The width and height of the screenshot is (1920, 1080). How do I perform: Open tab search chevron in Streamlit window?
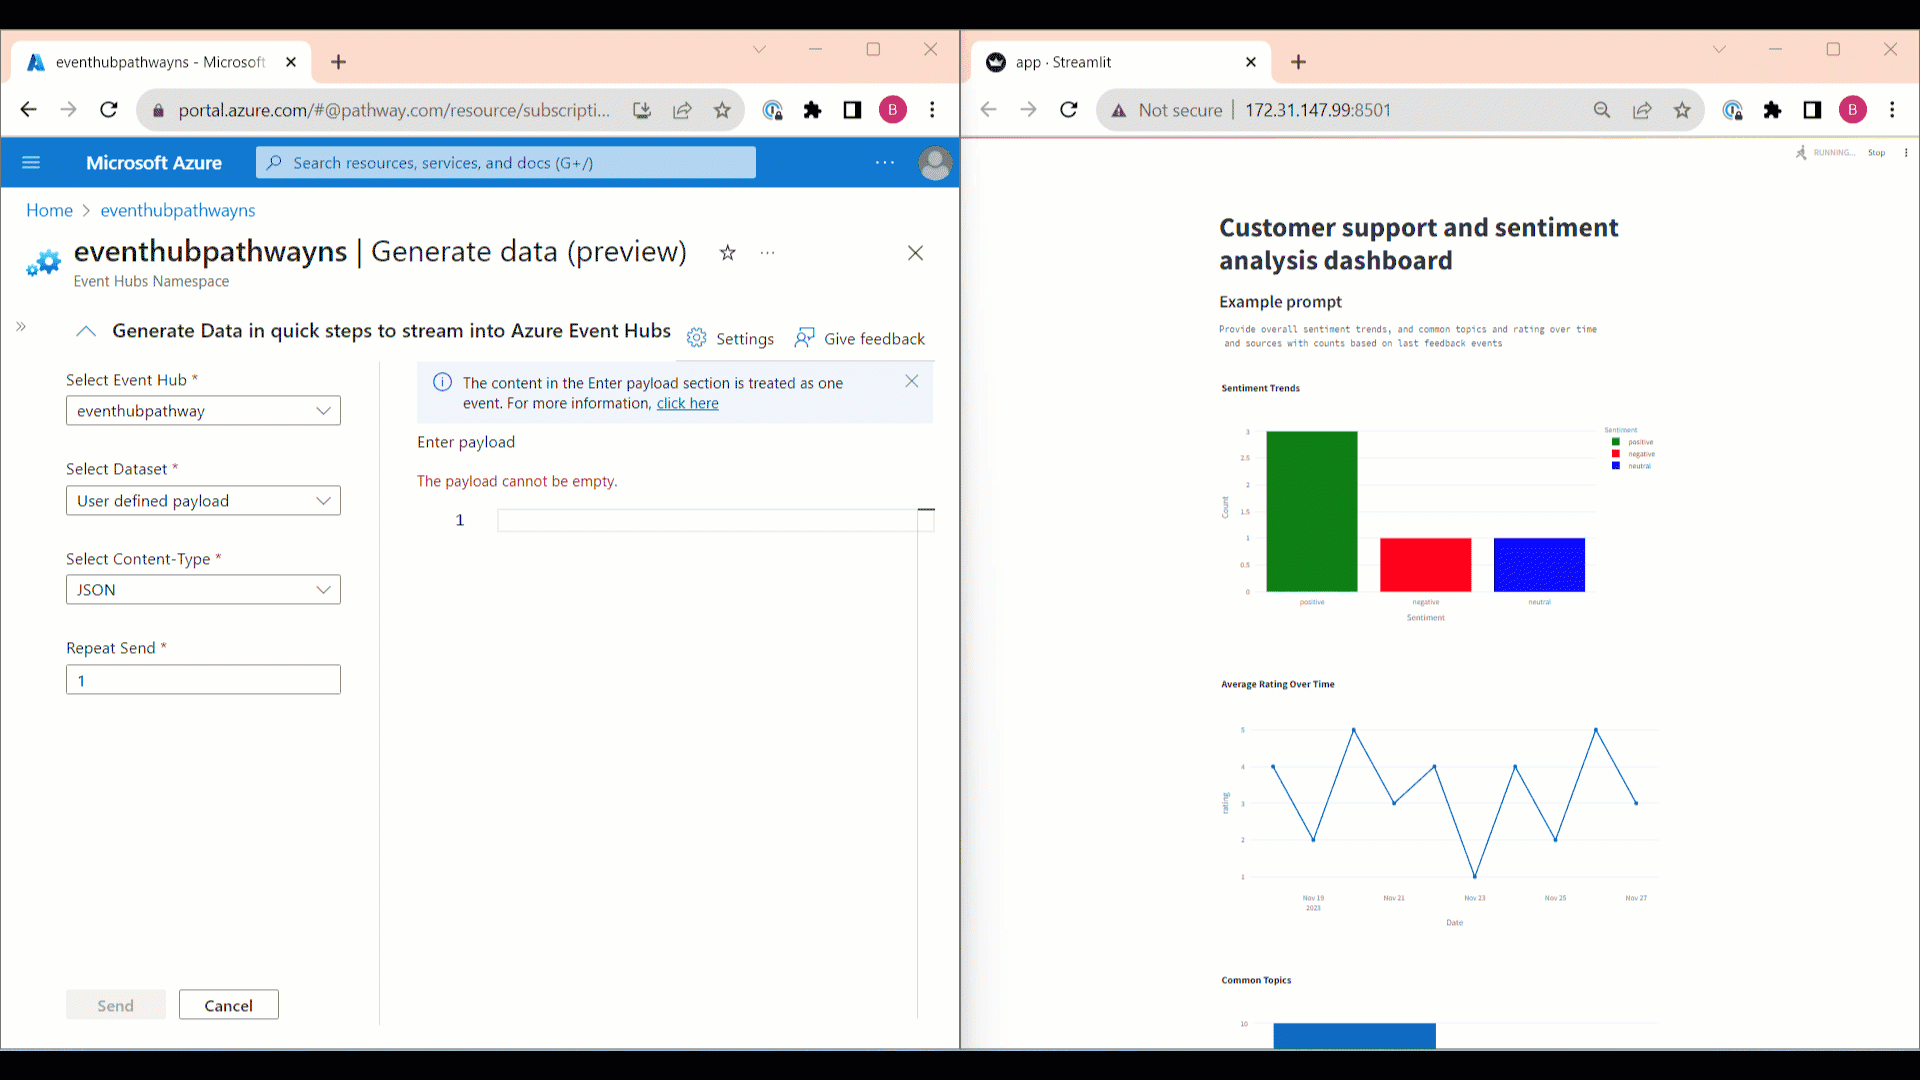click(1719, 49)
